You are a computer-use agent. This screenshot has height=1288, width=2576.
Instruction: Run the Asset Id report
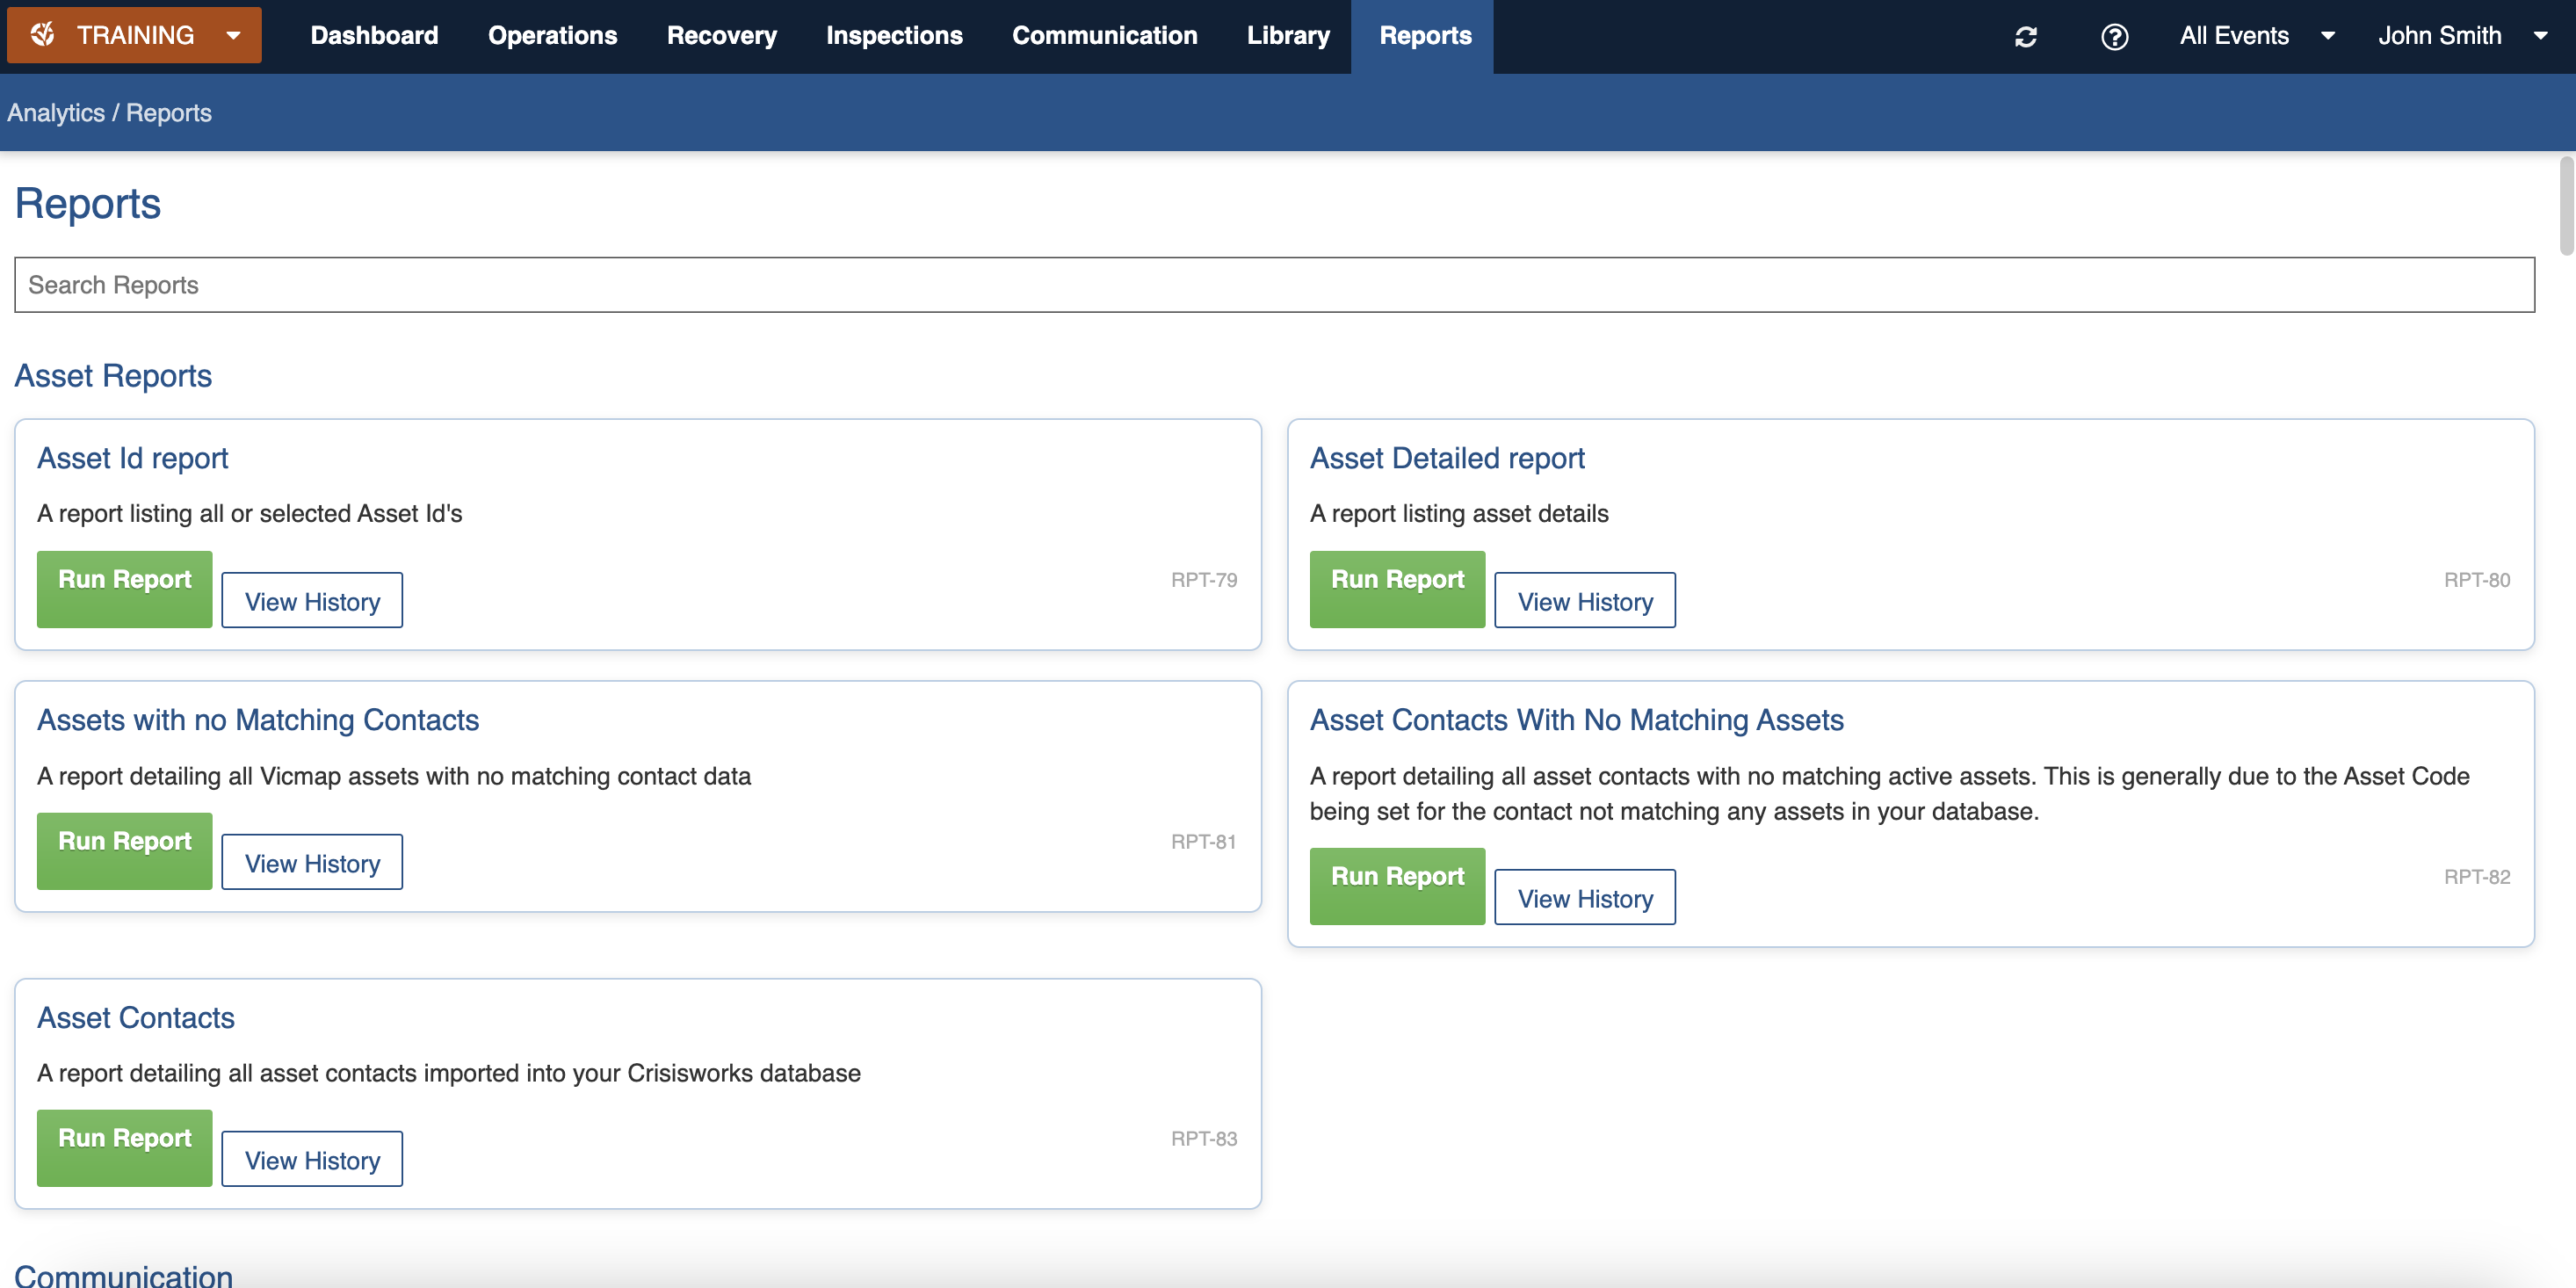tap(124, 588)
